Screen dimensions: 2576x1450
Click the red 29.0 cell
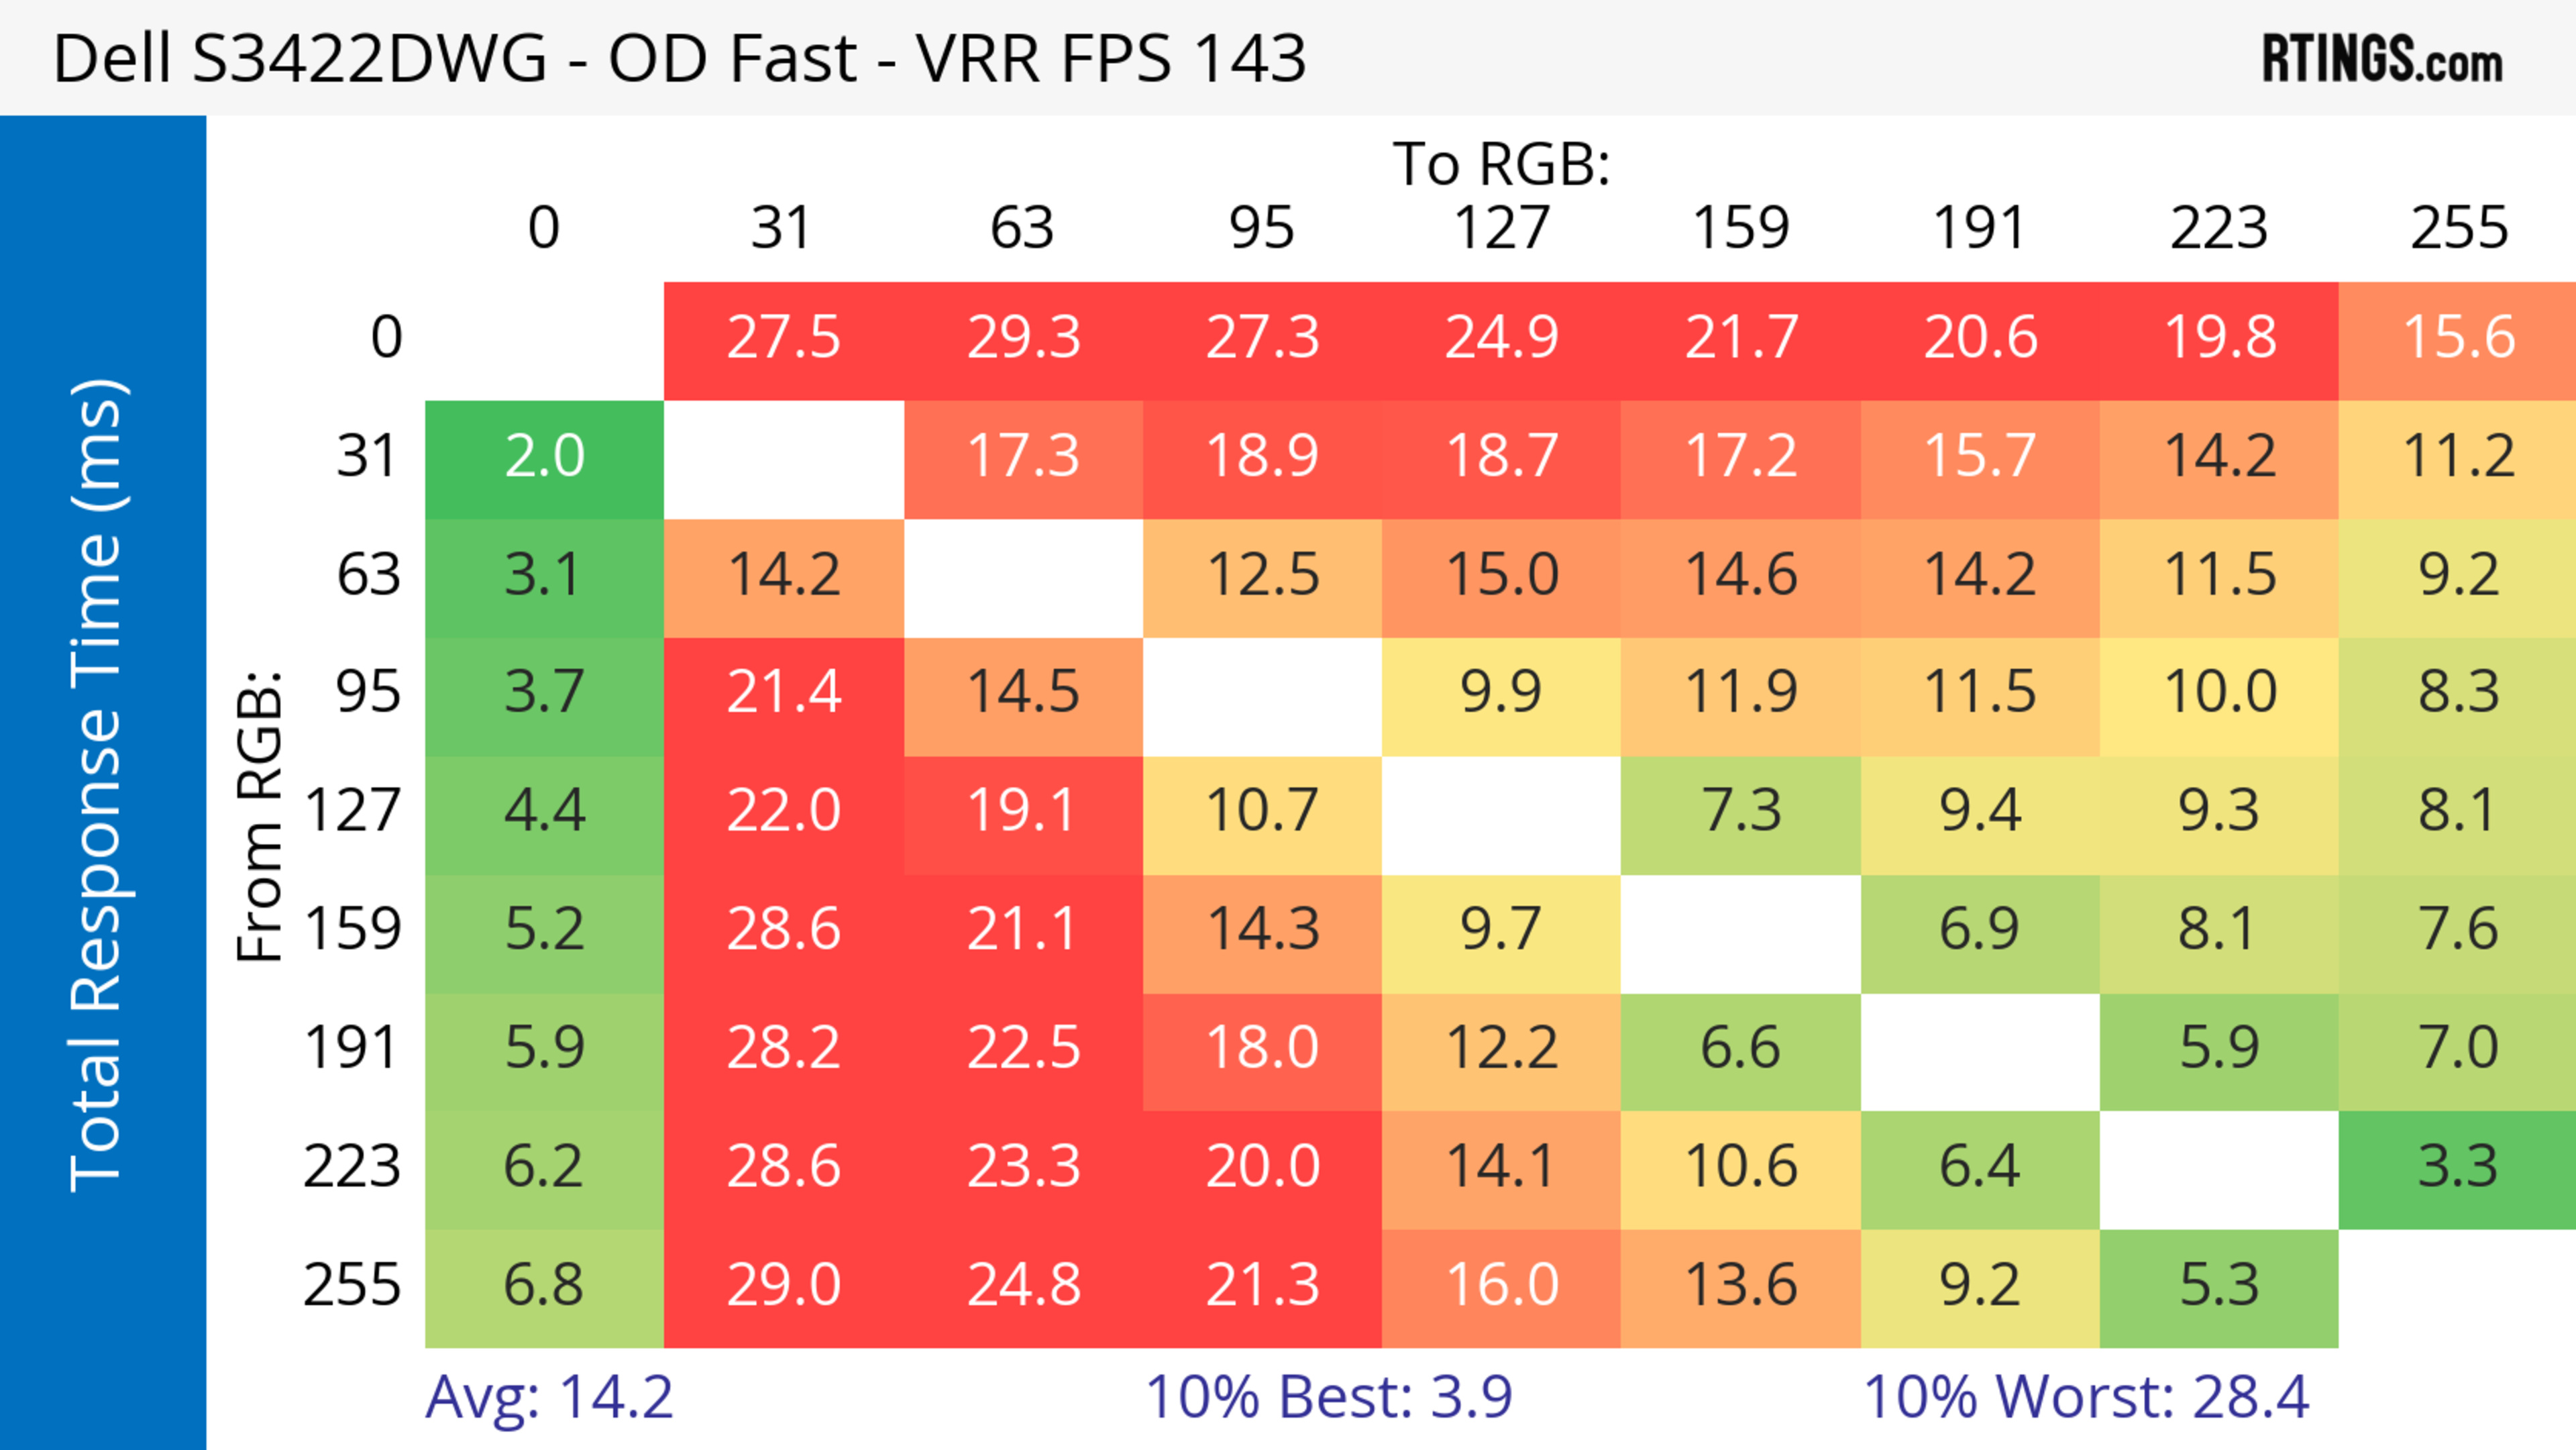tap(783, 1285)
